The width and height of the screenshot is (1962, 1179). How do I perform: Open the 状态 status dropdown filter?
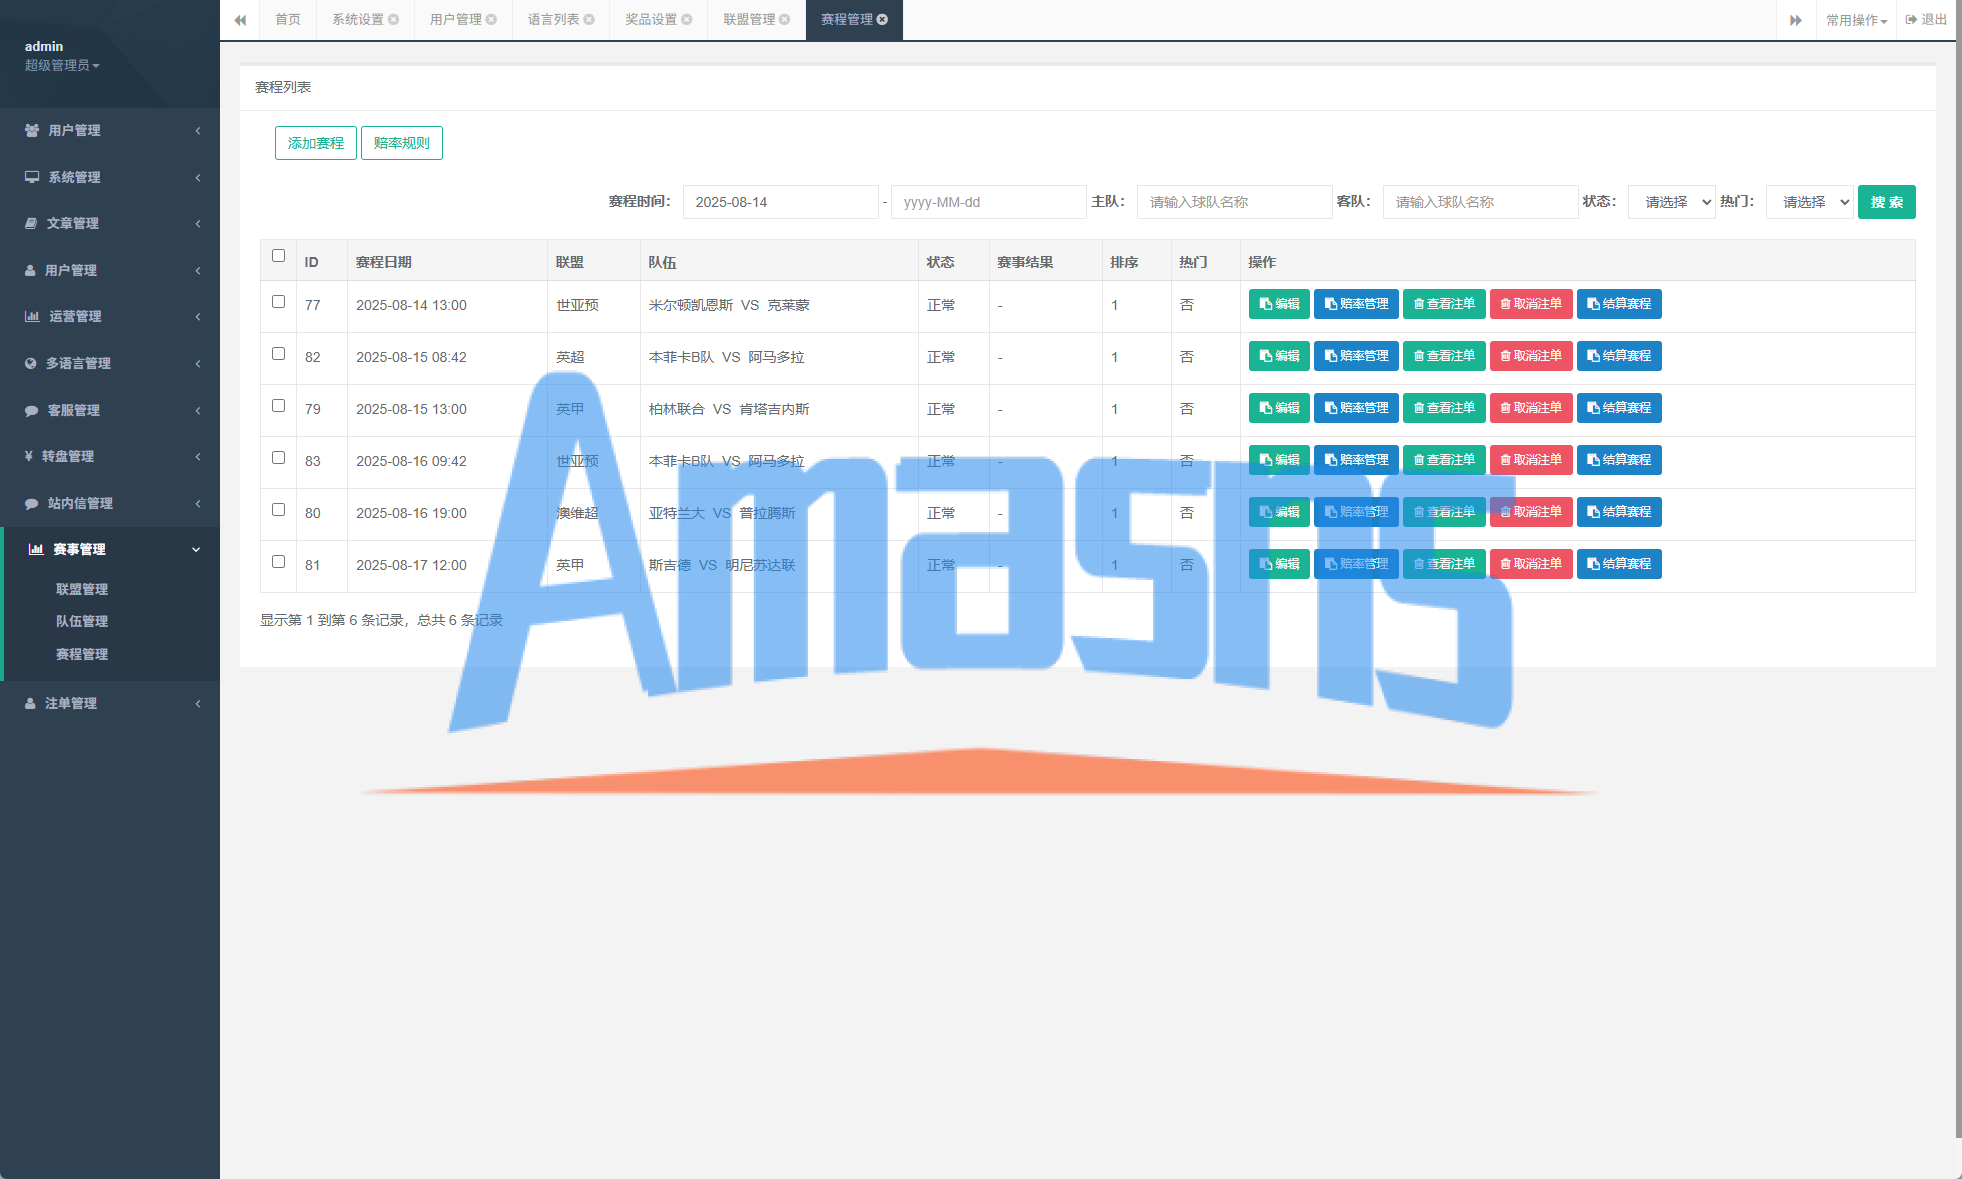(1671, 202)
